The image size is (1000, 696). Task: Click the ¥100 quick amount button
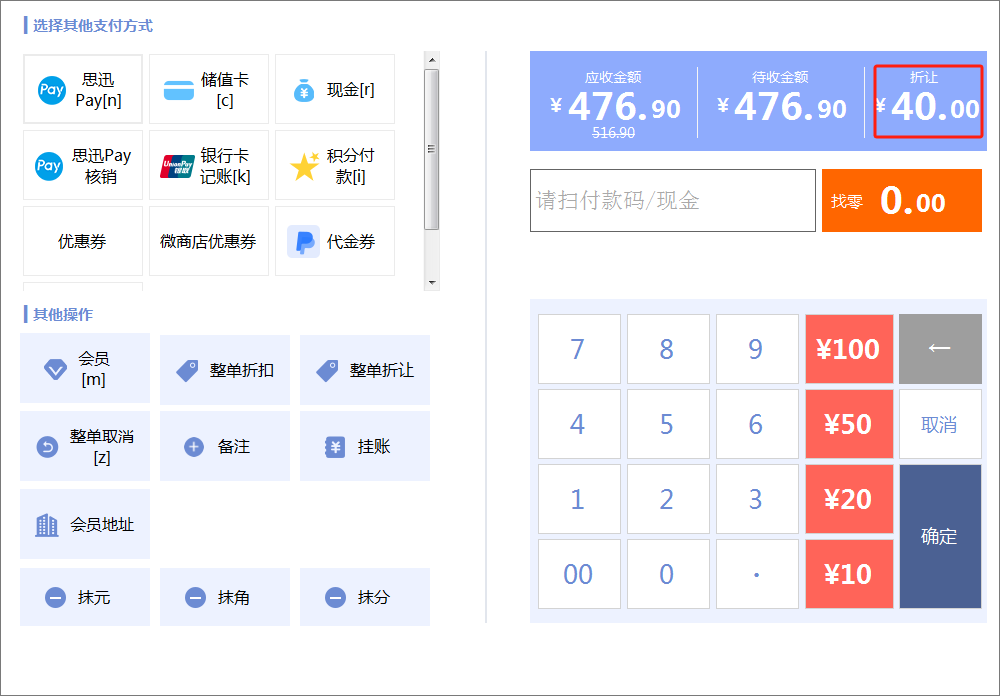click(x=849, y=349)
